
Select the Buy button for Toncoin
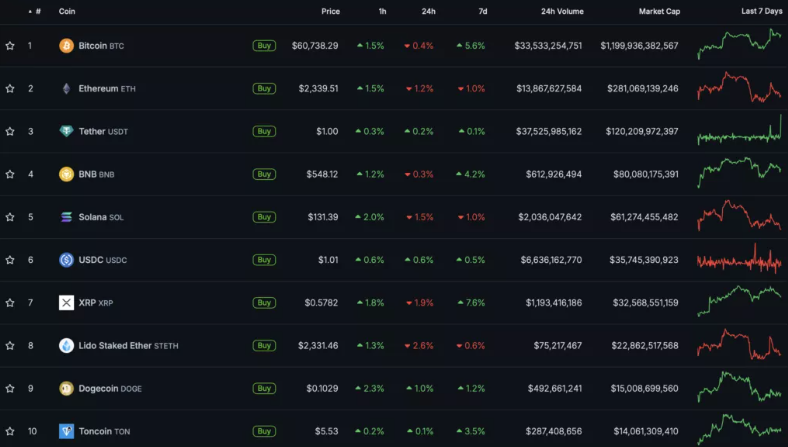click(x=264, y=431)
